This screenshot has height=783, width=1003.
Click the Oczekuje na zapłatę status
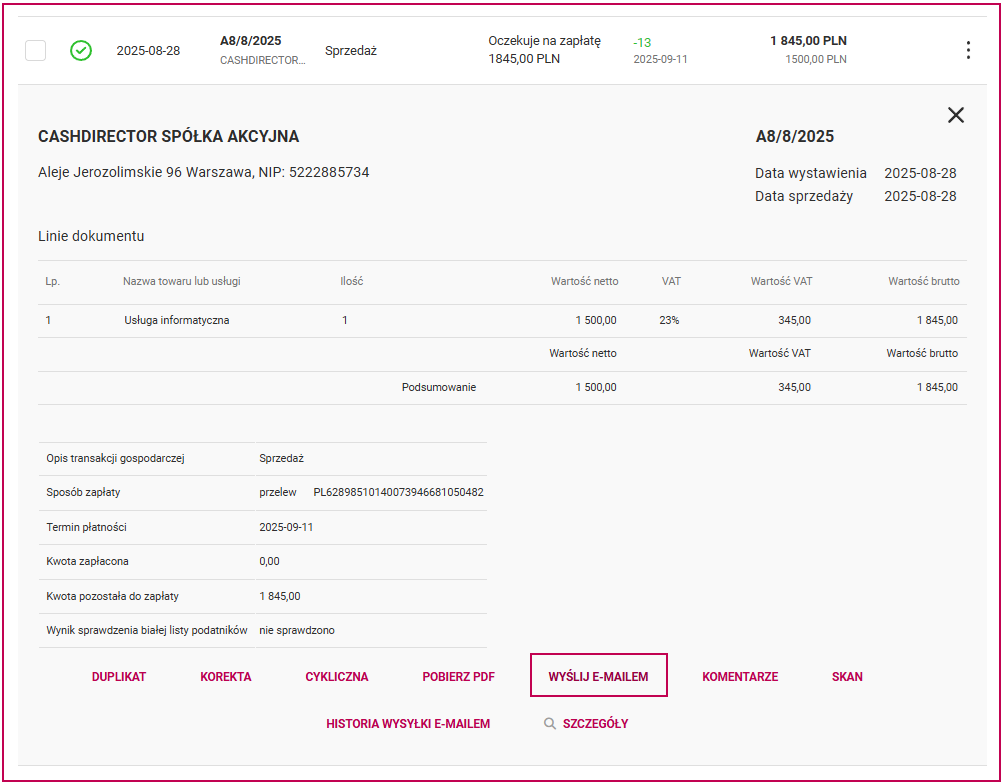point(544,41)
